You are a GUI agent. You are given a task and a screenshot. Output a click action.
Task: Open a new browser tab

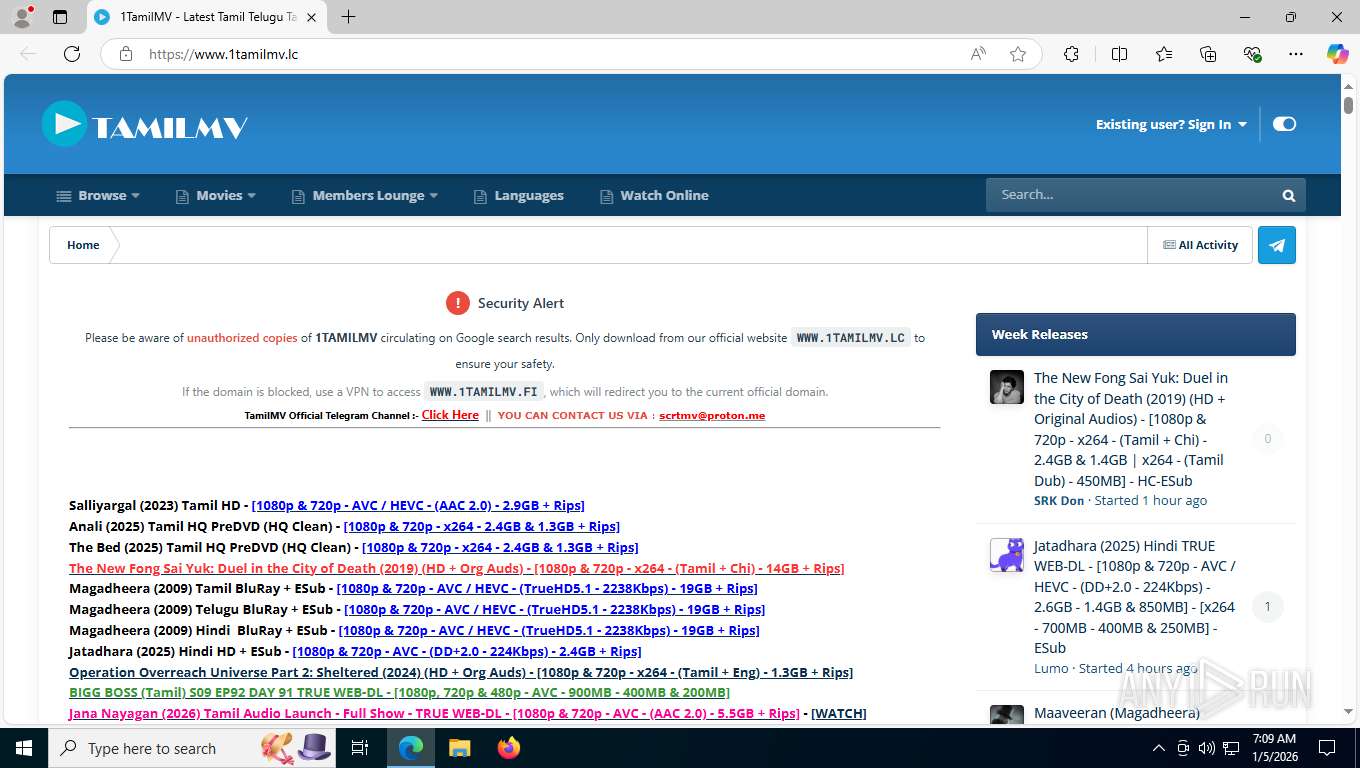(348, 17)
